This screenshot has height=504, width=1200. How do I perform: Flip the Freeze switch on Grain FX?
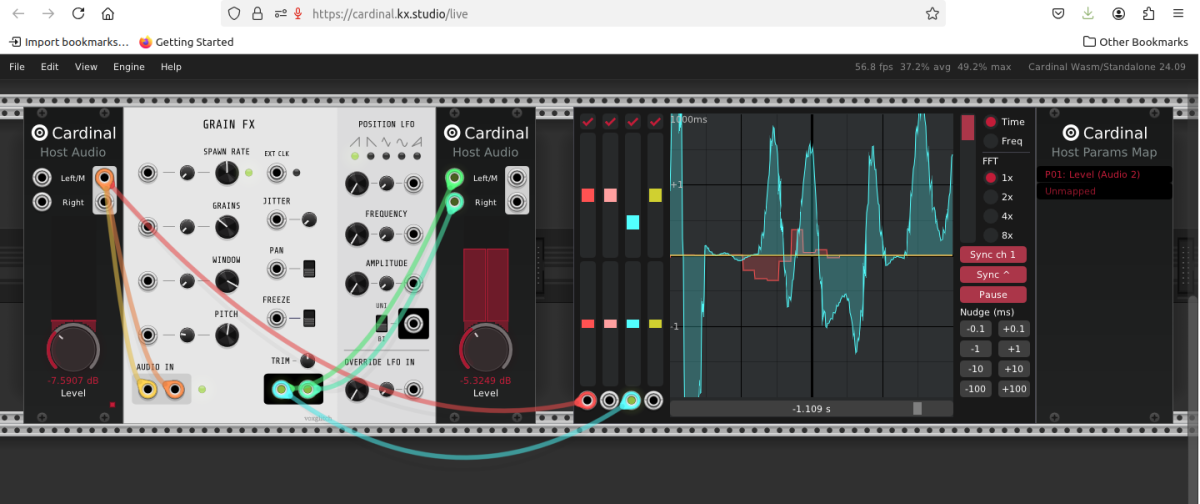309,319
